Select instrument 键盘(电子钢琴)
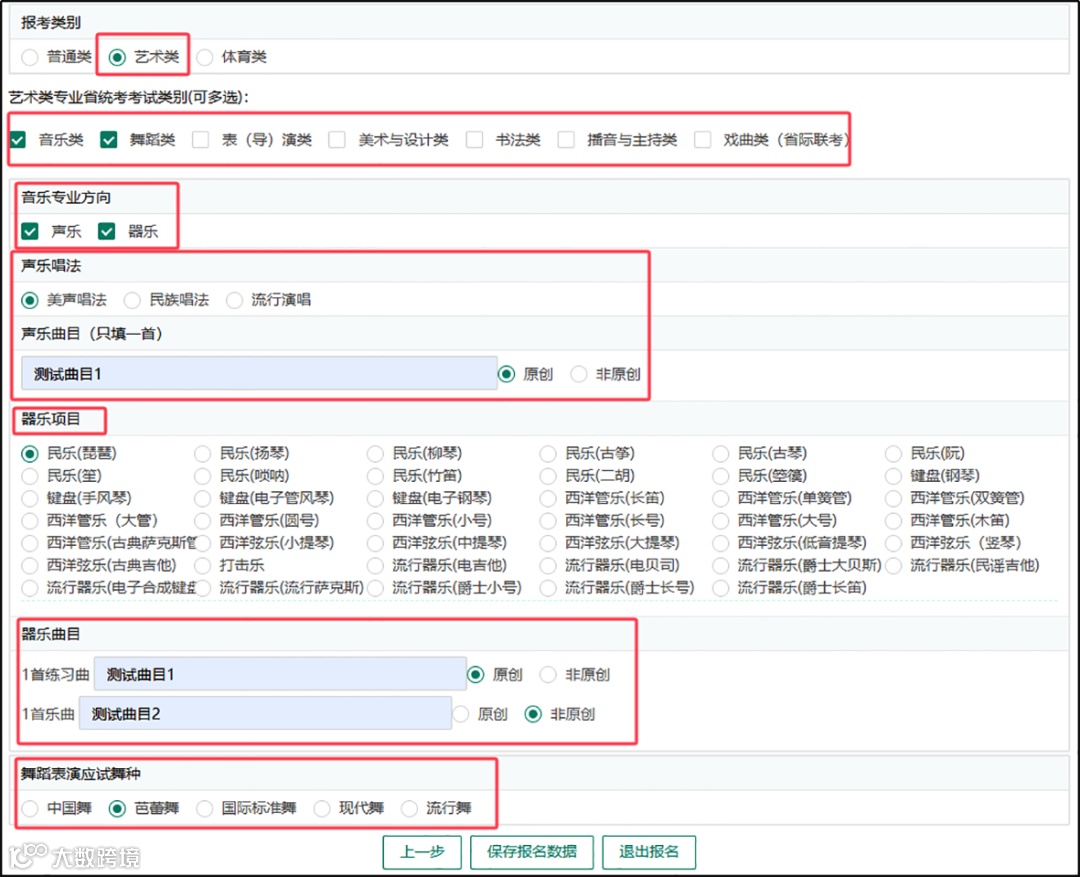The image size is (1080, 877). coord(375,498)
